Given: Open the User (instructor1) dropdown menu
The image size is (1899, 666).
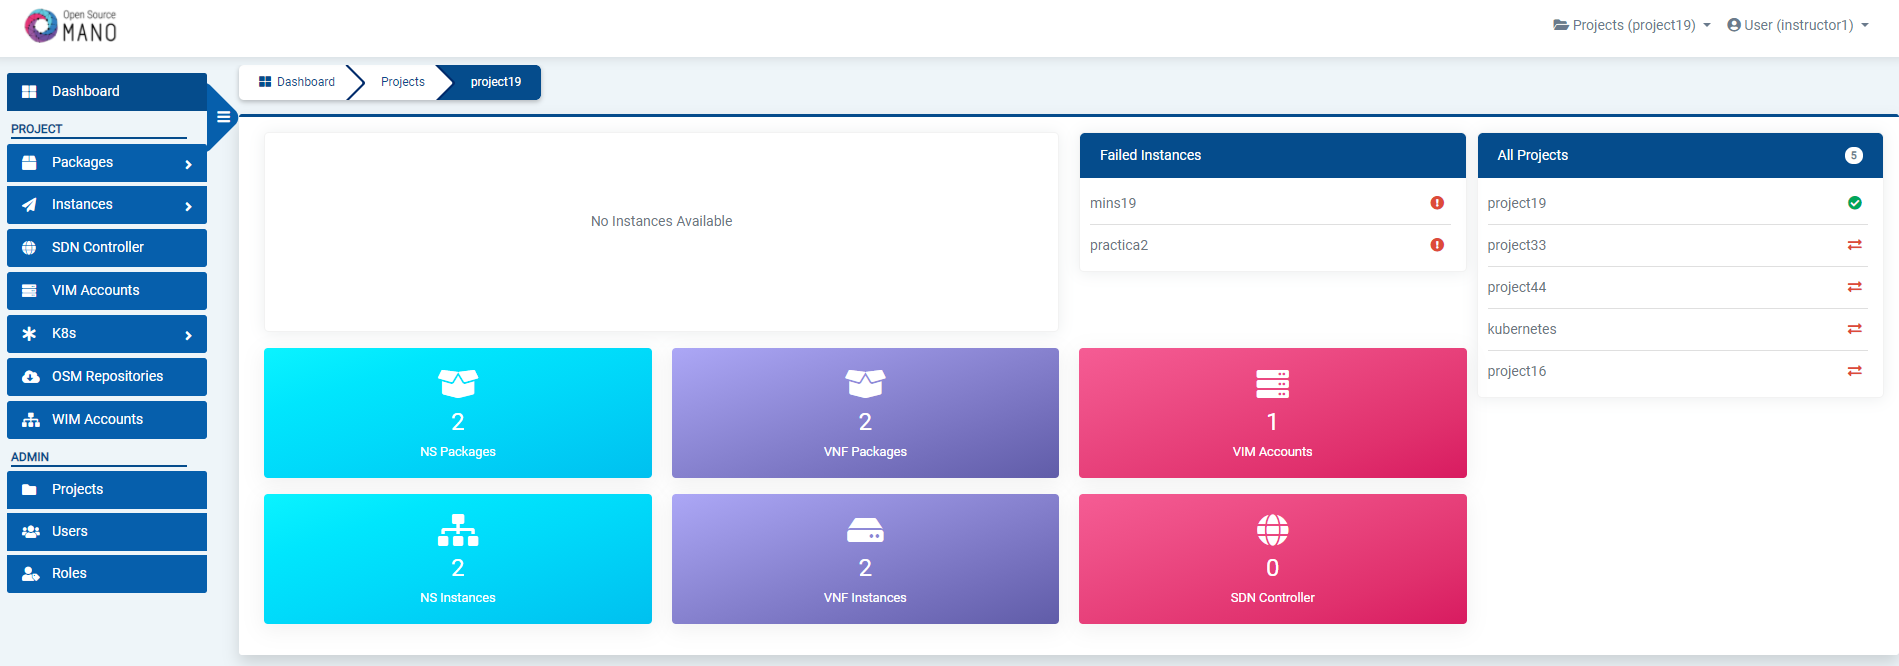Looking at the screenshot, I should tap(1797, 25).
